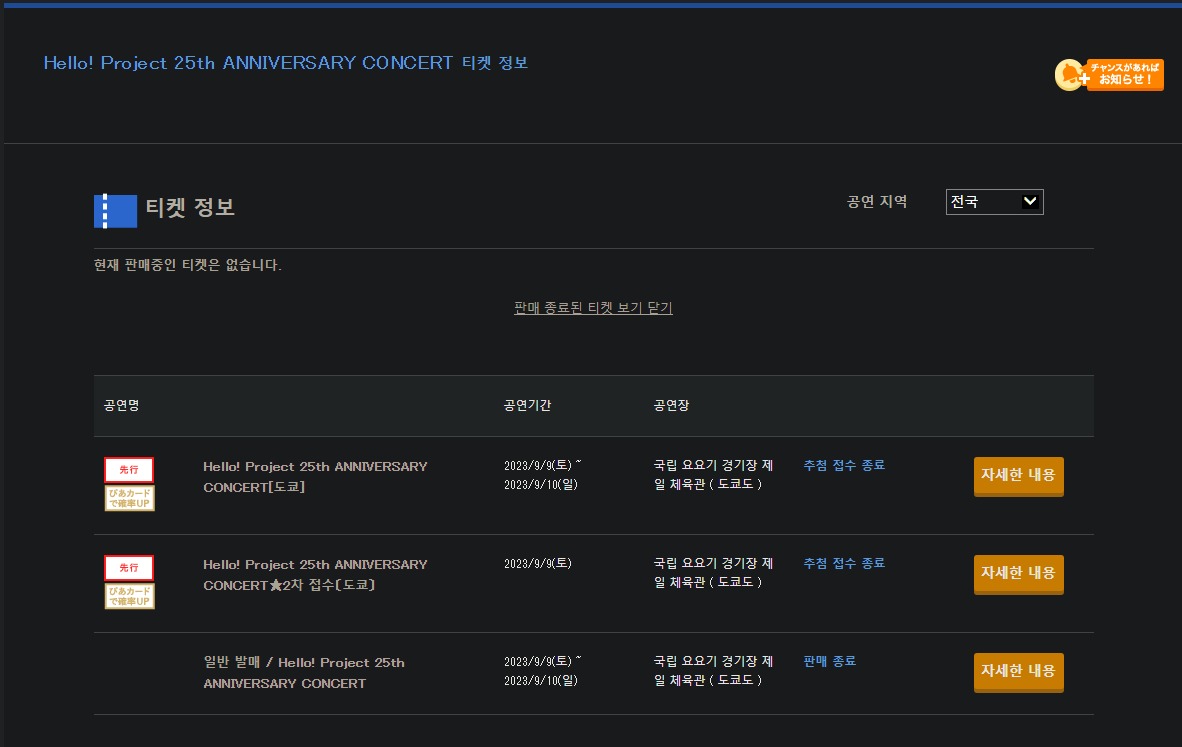
Task: Click the 공연명 column header
Action: point(121,406)
